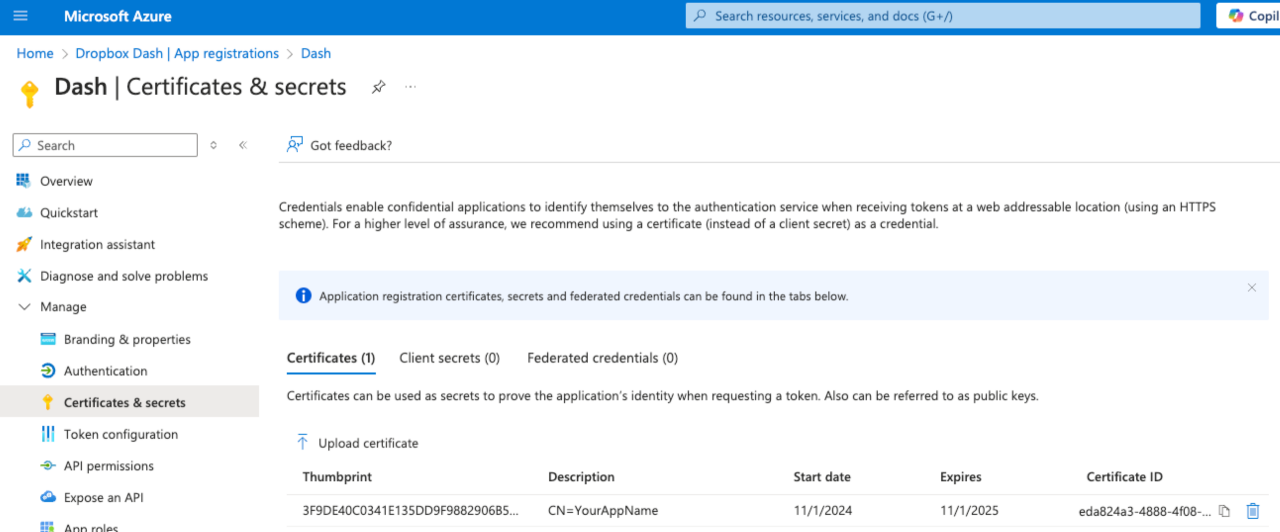Copy the Certificate ID to clipboard
The image size is (1280, 532).
click(x=1224, y=511)
